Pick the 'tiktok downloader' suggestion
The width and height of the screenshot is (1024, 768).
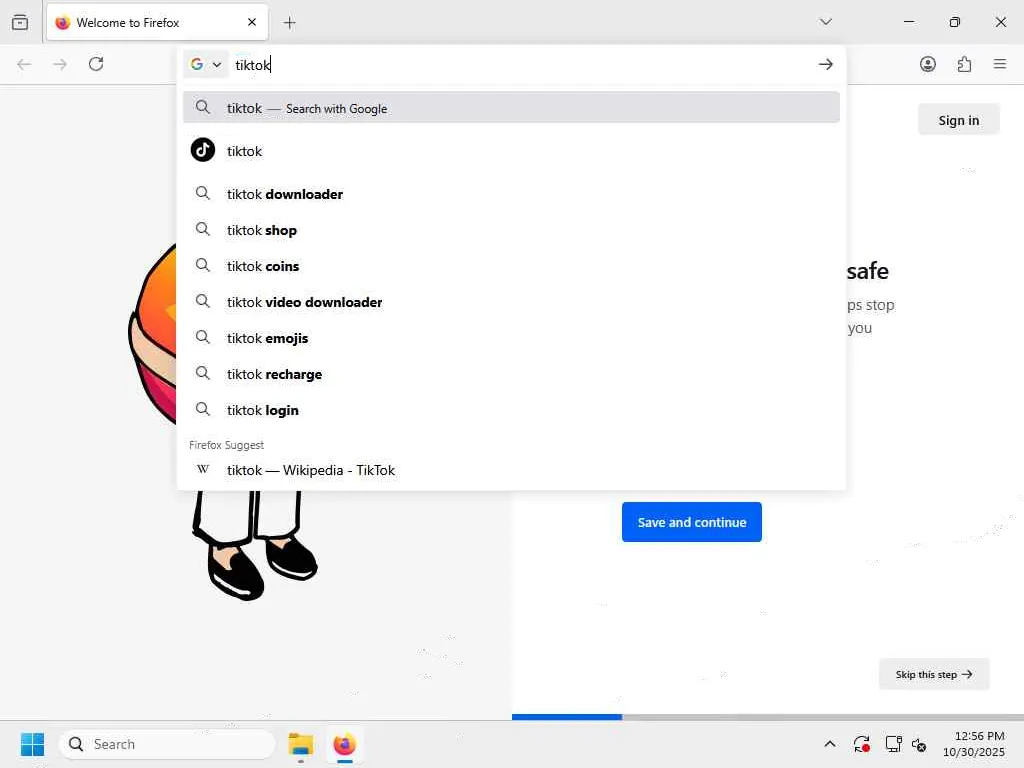pos(511,194)
